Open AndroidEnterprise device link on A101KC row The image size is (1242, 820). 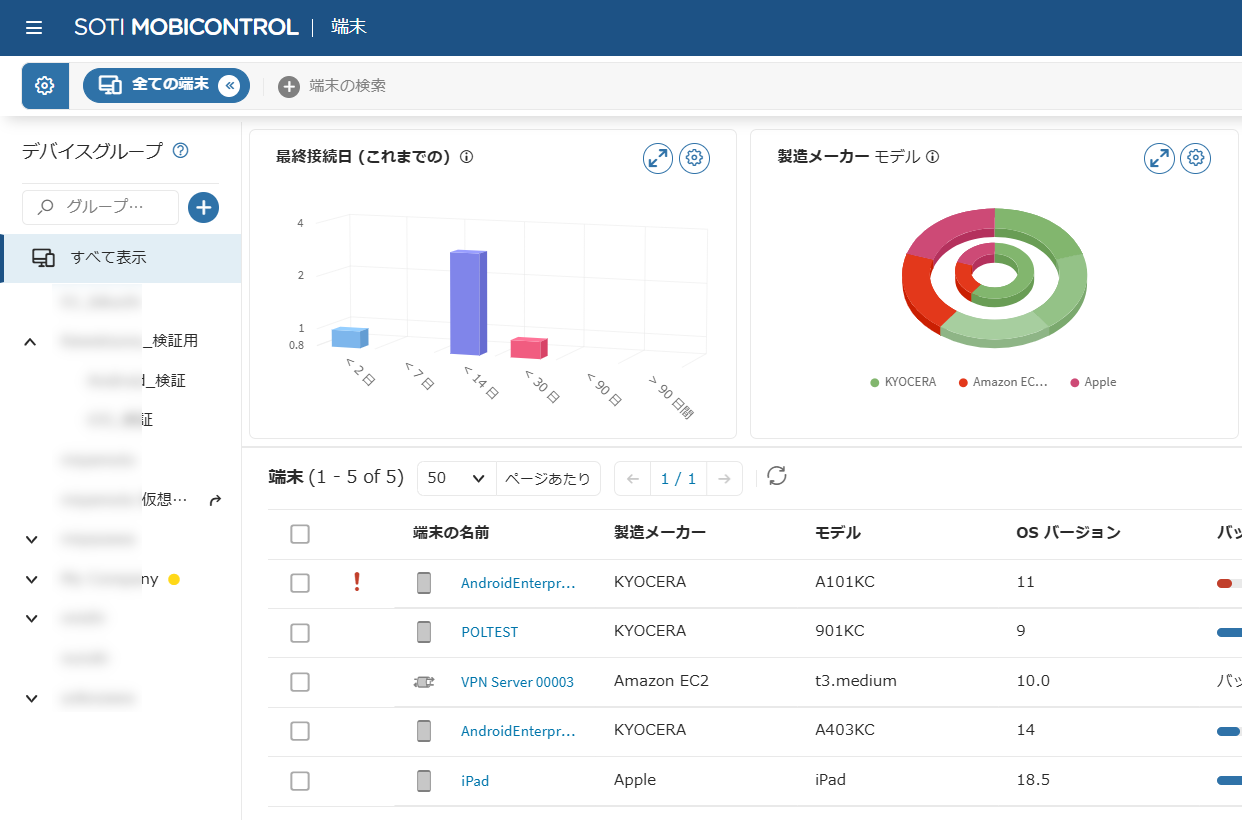click(518, 583)
